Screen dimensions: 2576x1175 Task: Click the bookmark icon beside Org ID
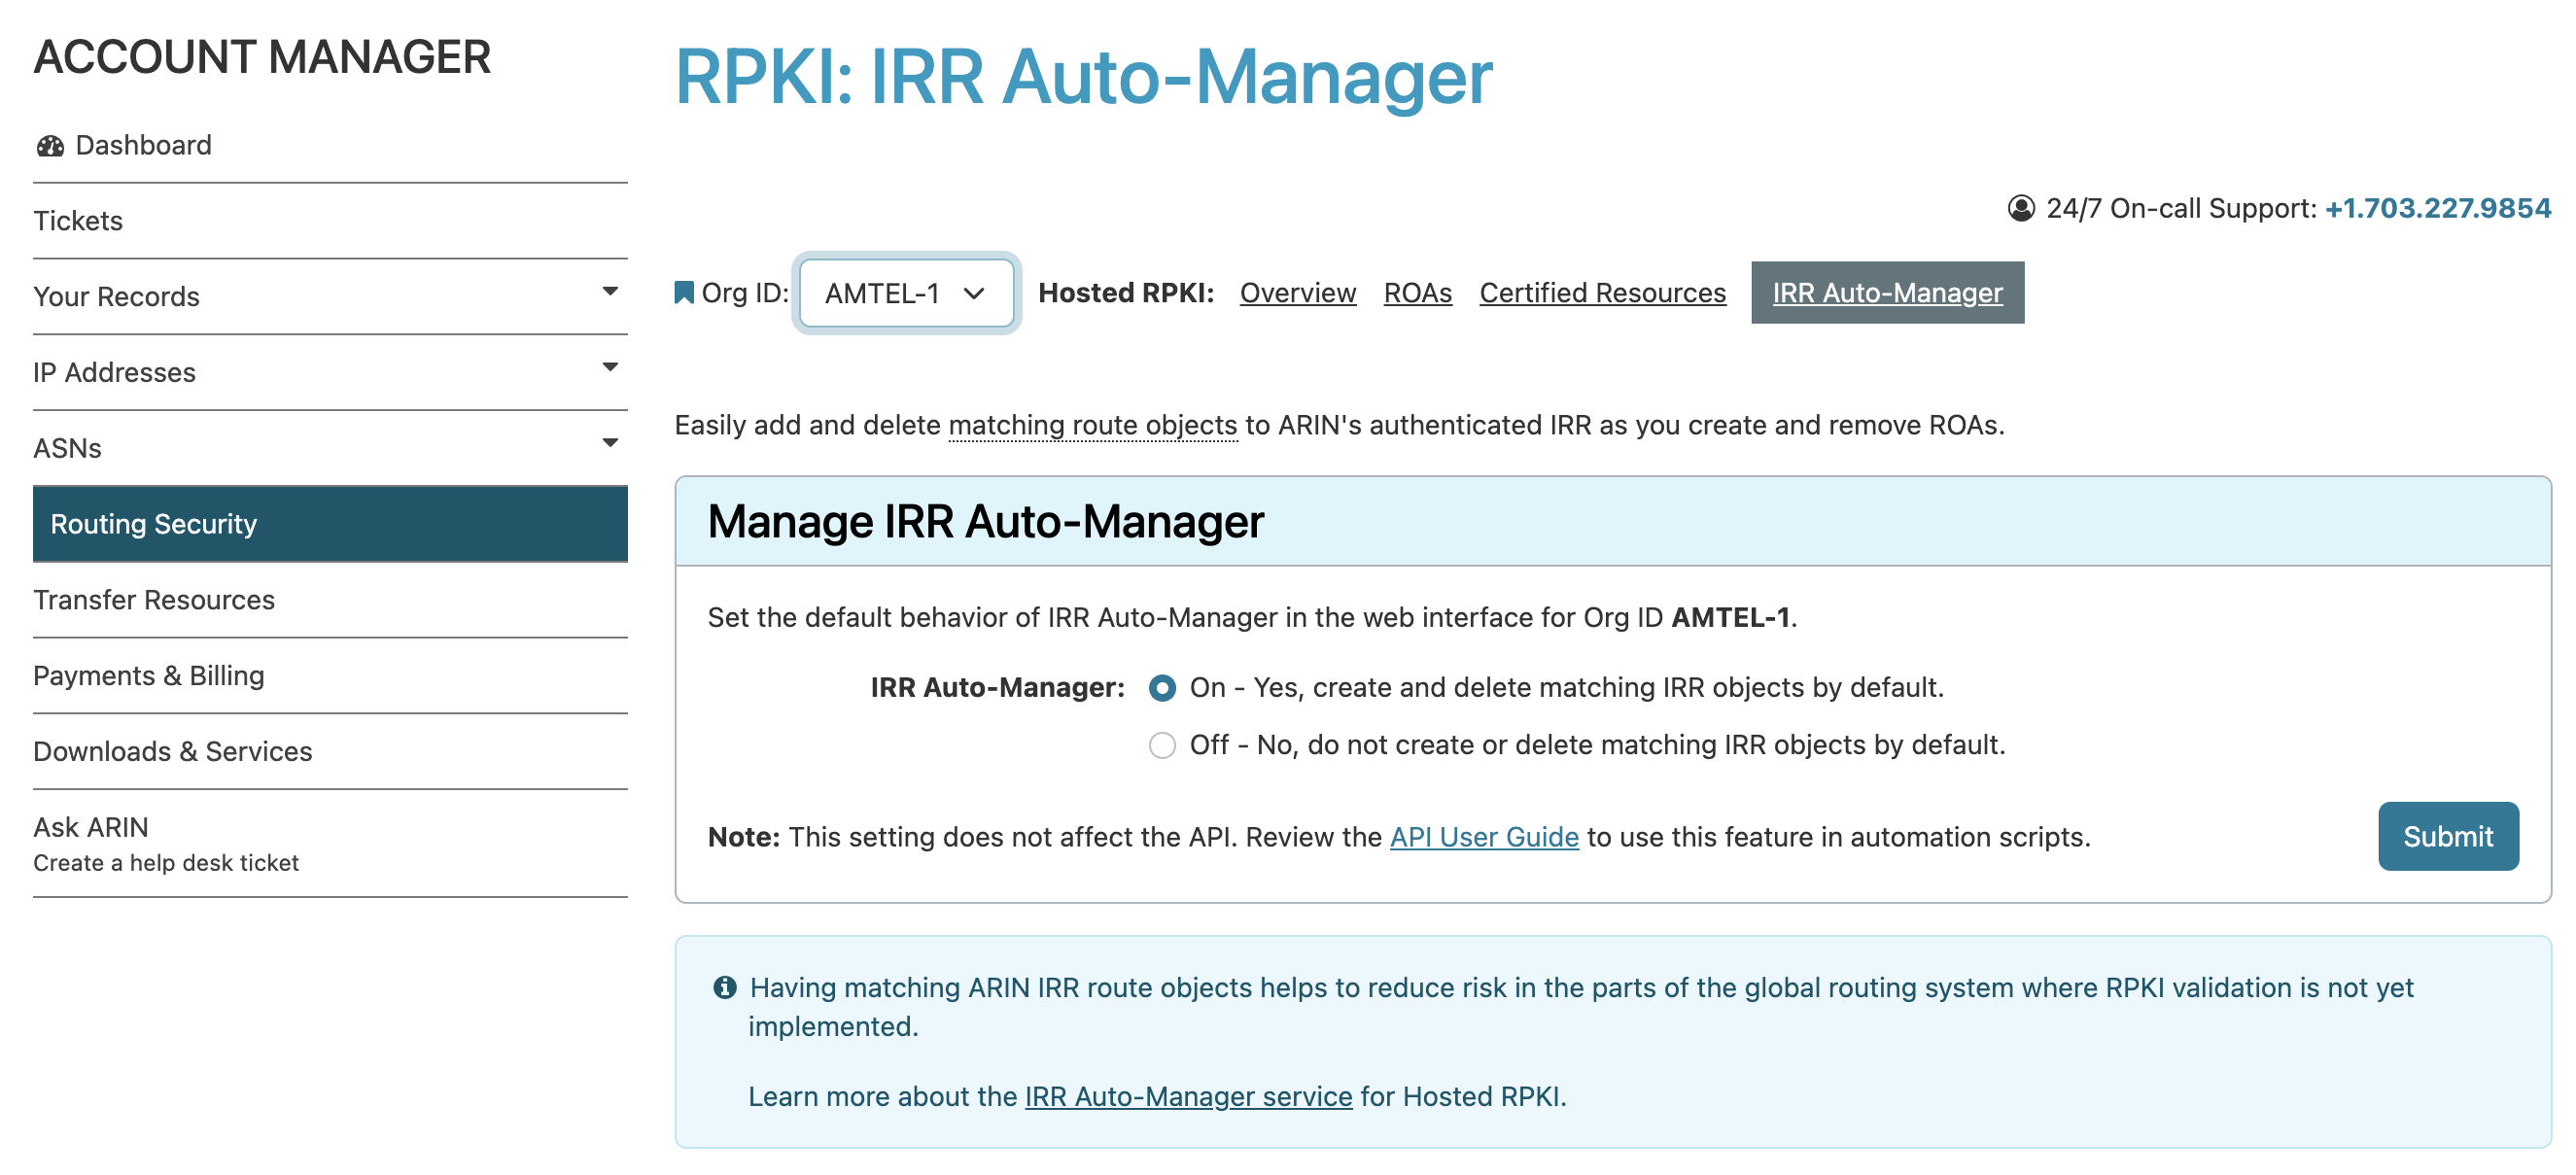(684, 292)
